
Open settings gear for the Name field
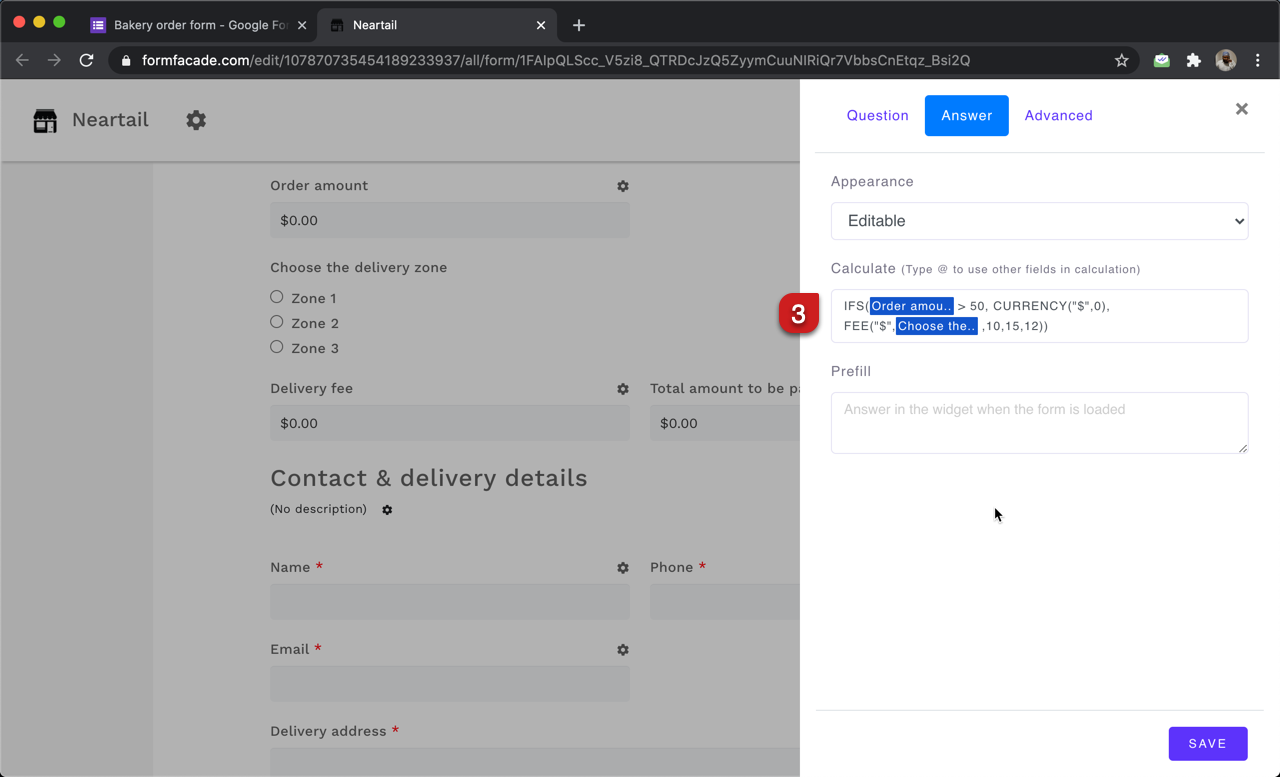point(622,567)
